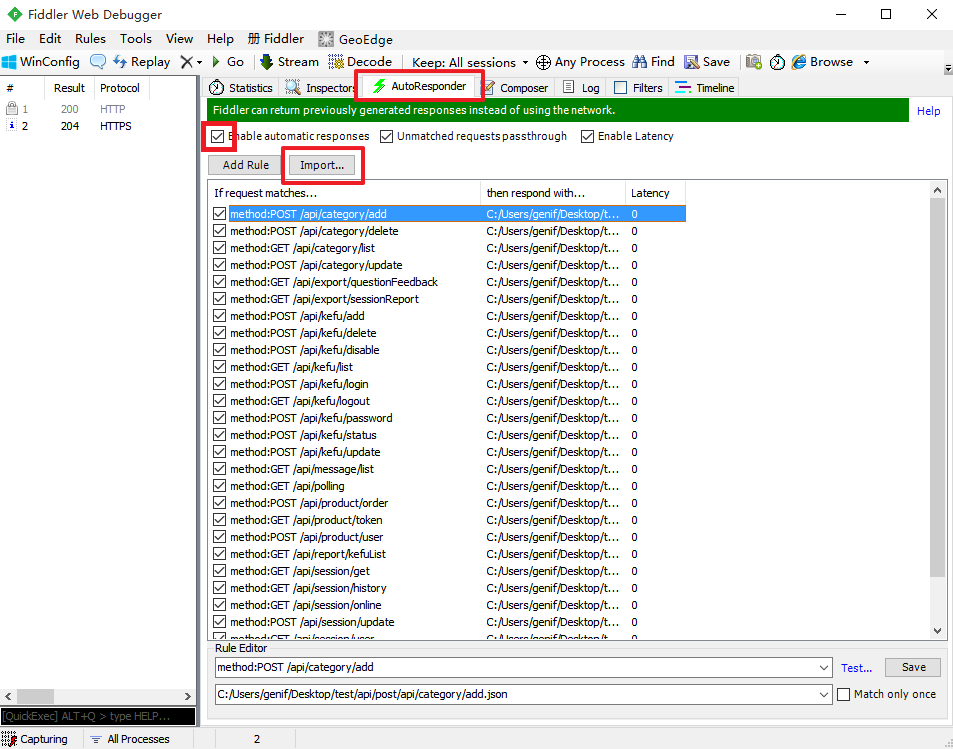Click the Latency column header
Screen dimensions: 953x749
(x=655, y=193)
